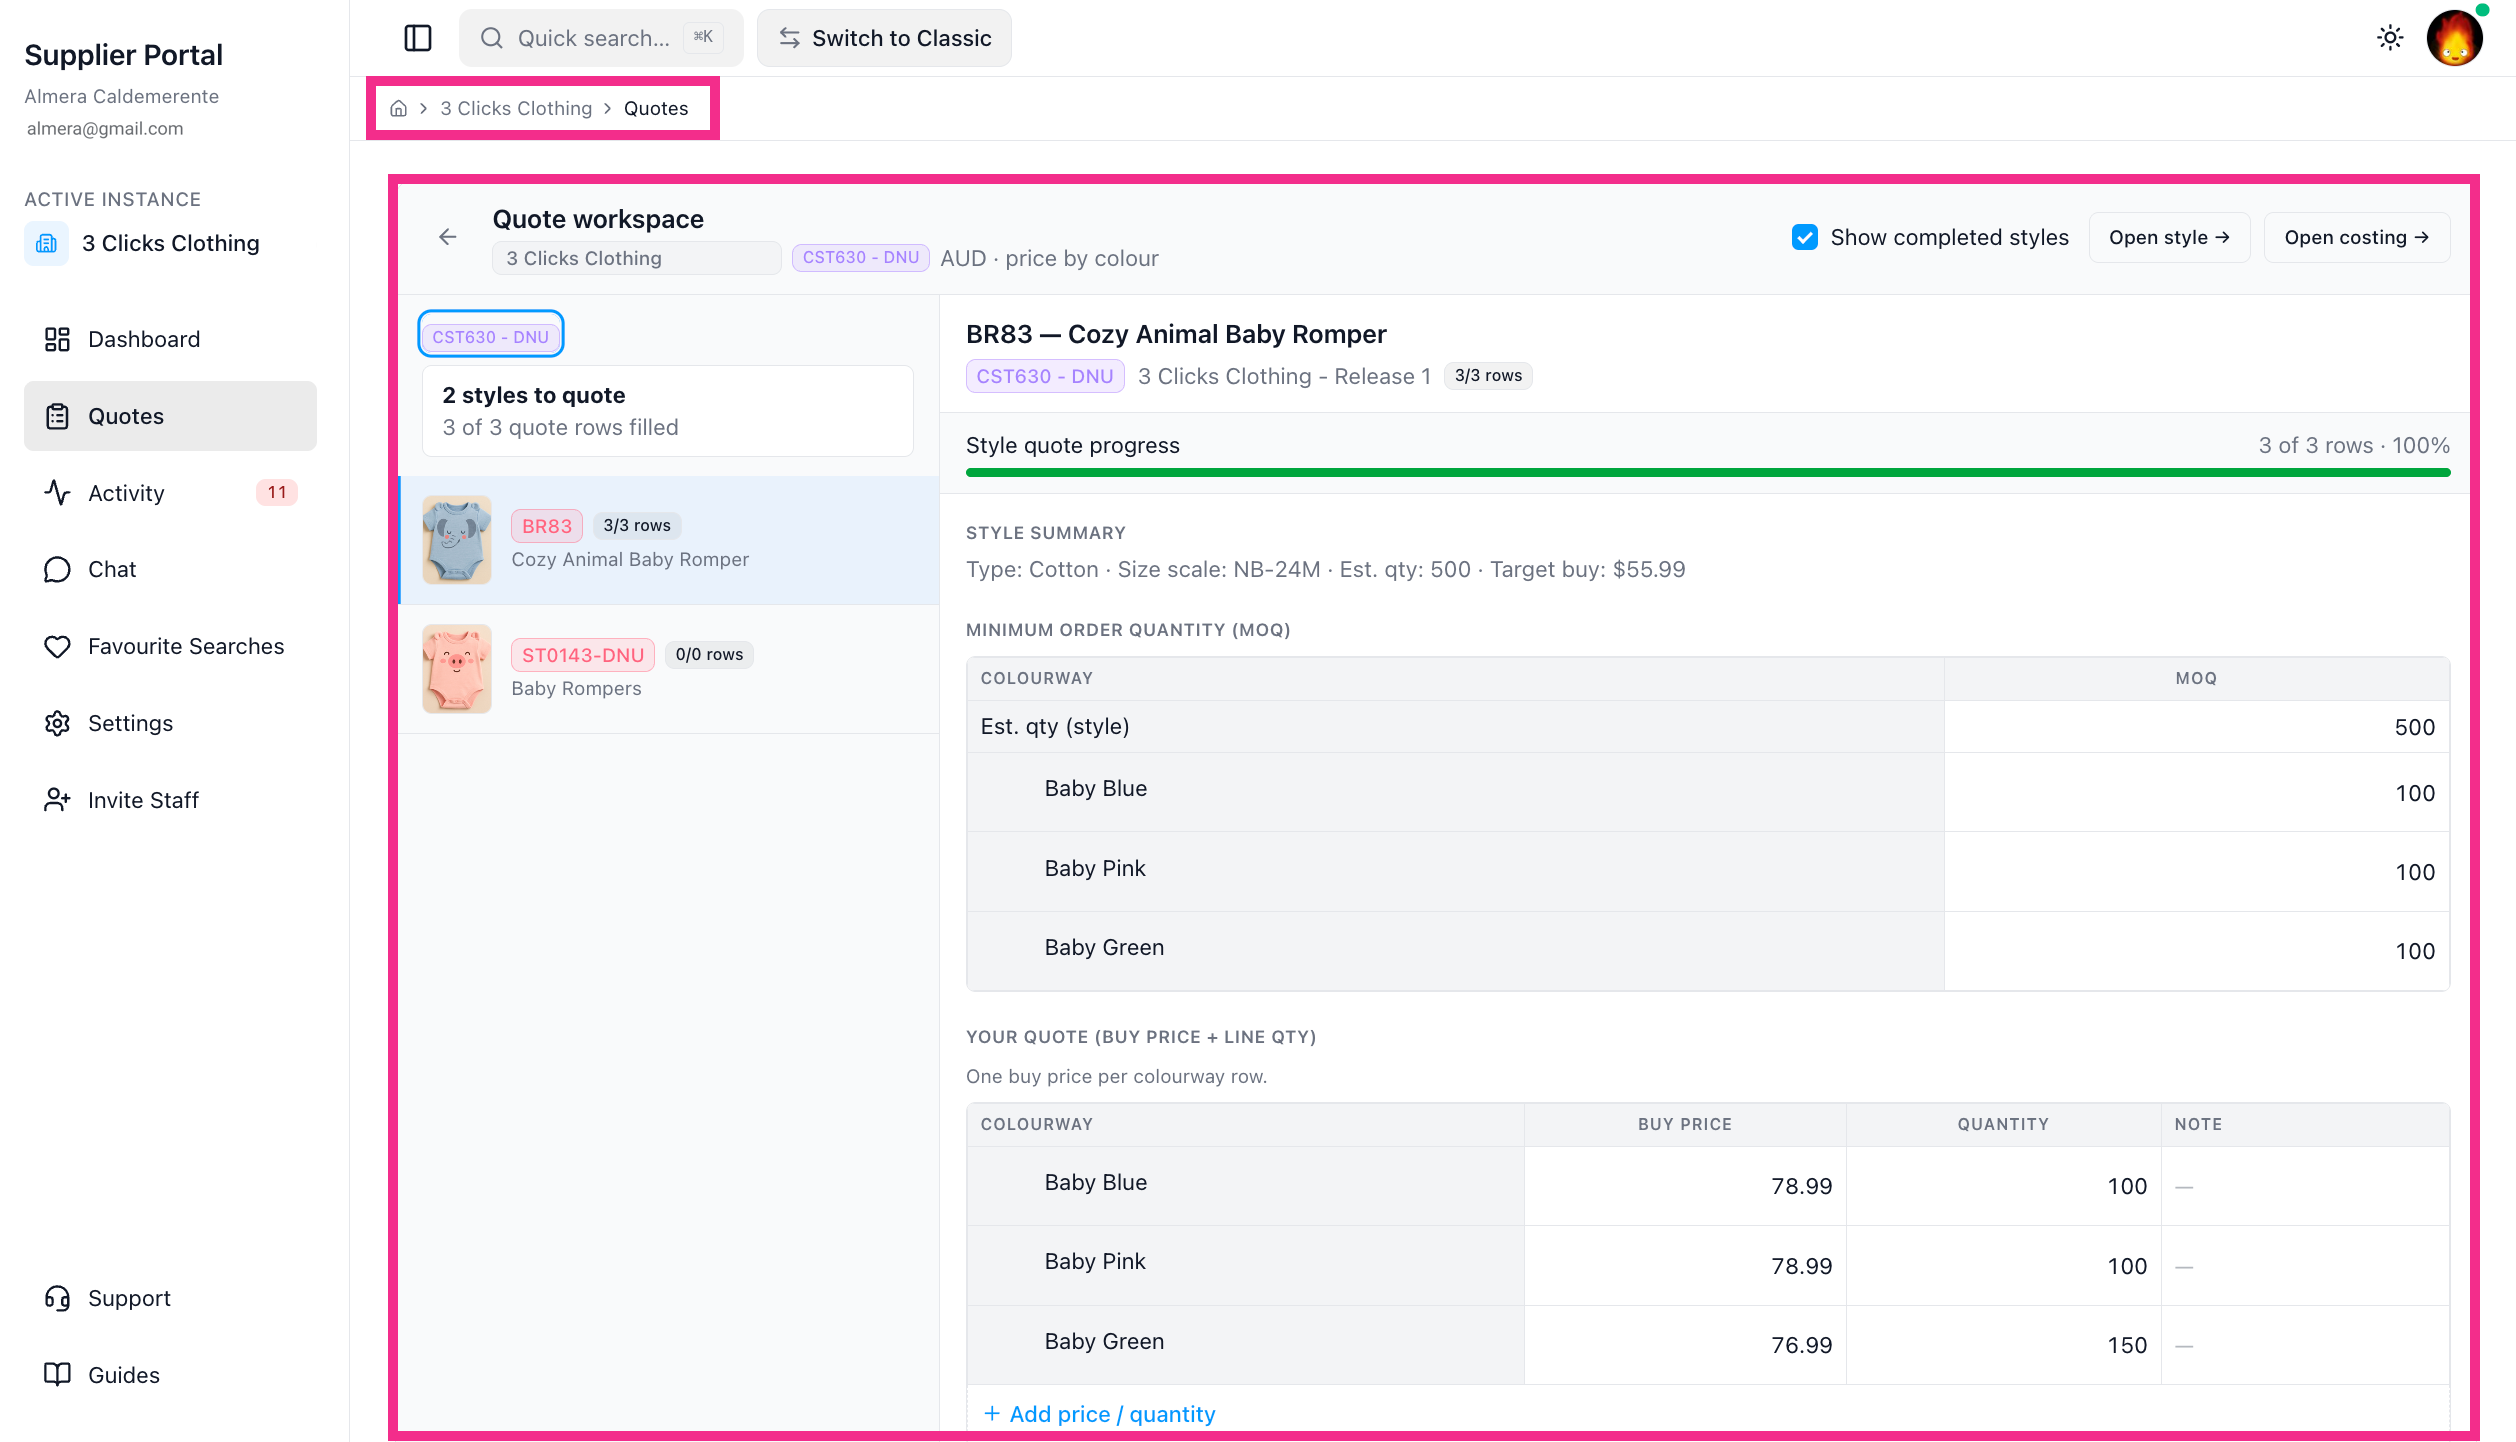Click the Dashboard grid icon
This screenshot has height=1442, width=2516.
coord(57,339)
